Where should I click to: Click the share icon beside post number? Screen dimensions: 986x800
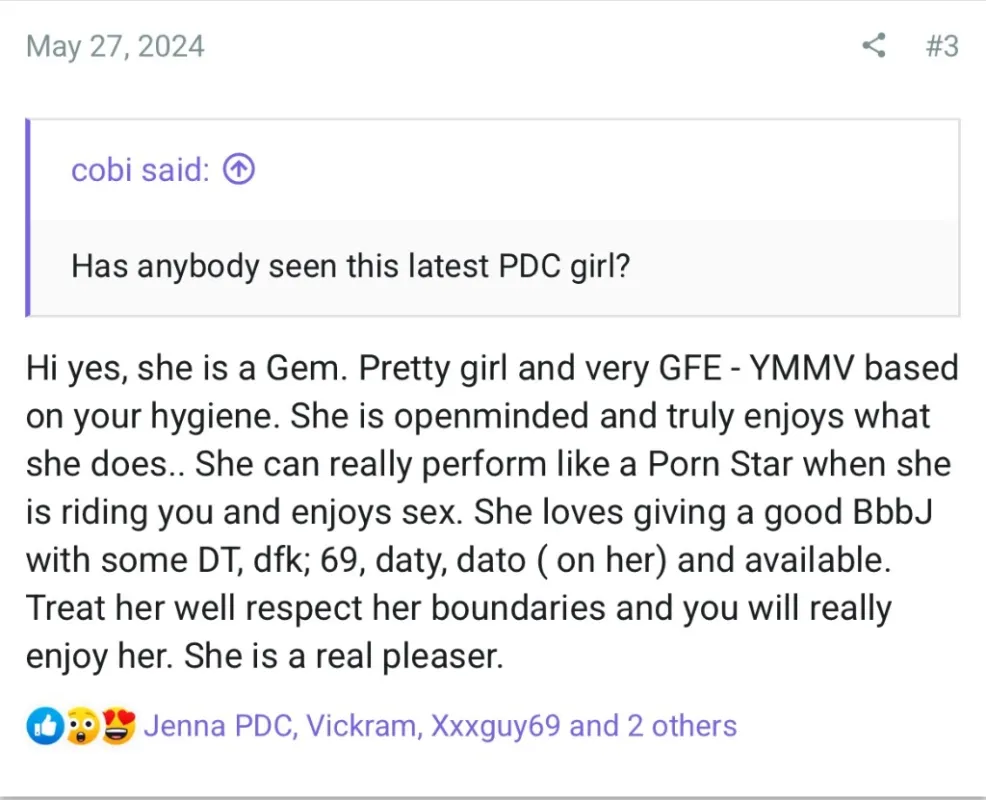tap(873, 46)
